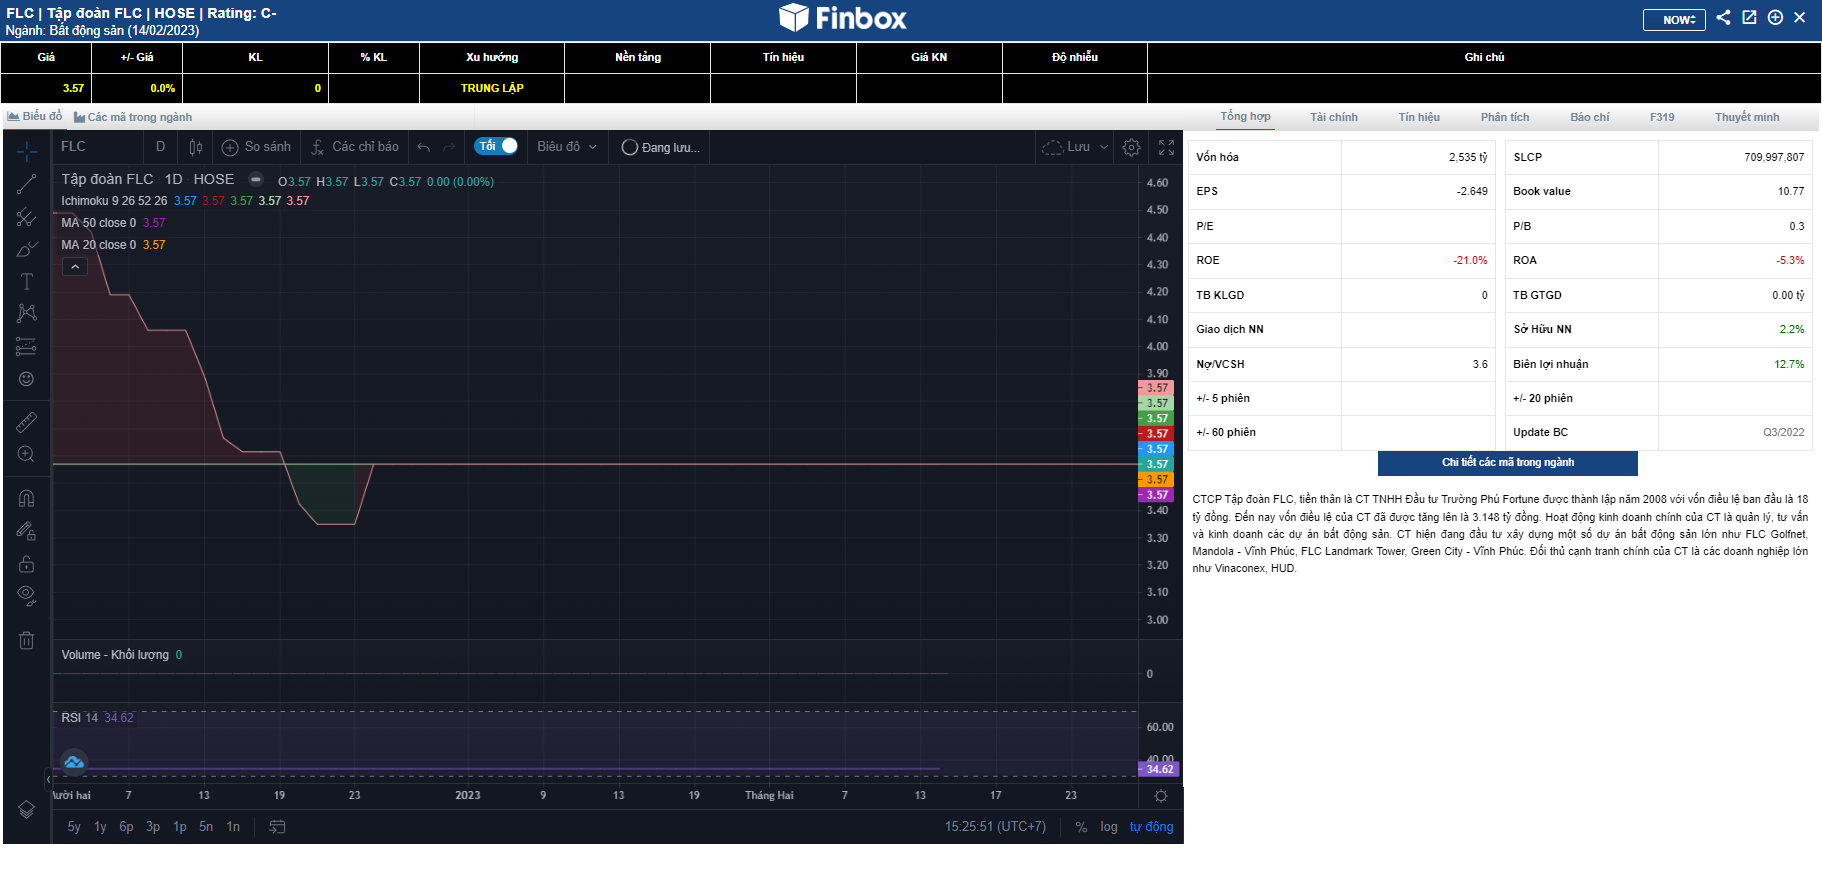Select the text annotation tool
This screenshot has height=874, width=1822.
pos(27,282)
